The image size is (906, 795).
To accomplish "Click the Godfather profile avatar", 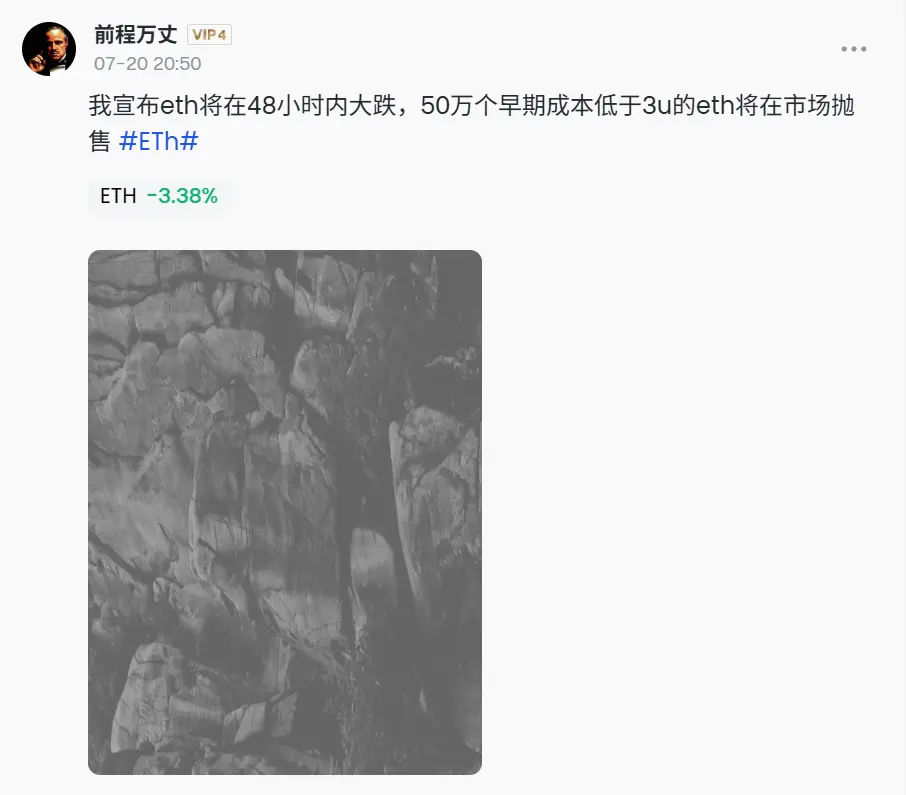I will point(49,49).
